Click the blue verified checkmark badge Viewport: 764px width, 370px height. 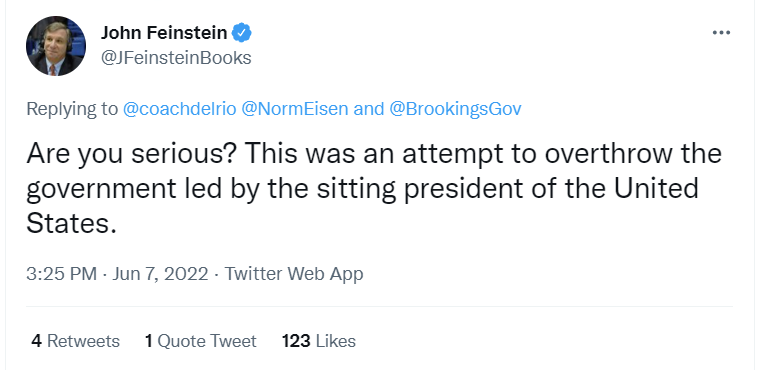pyautogui.click(x=241, y=33)
